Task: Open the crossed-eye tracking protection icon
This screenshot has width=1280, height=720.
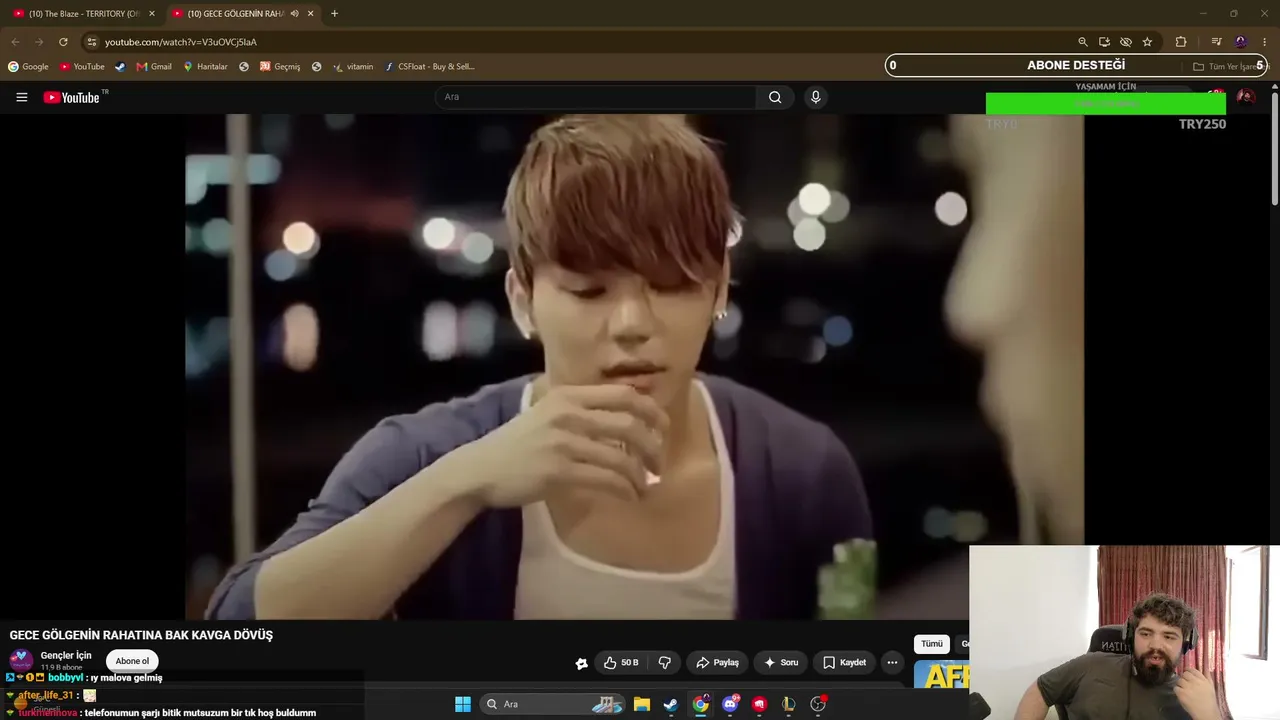Action: pos(1125,42)
